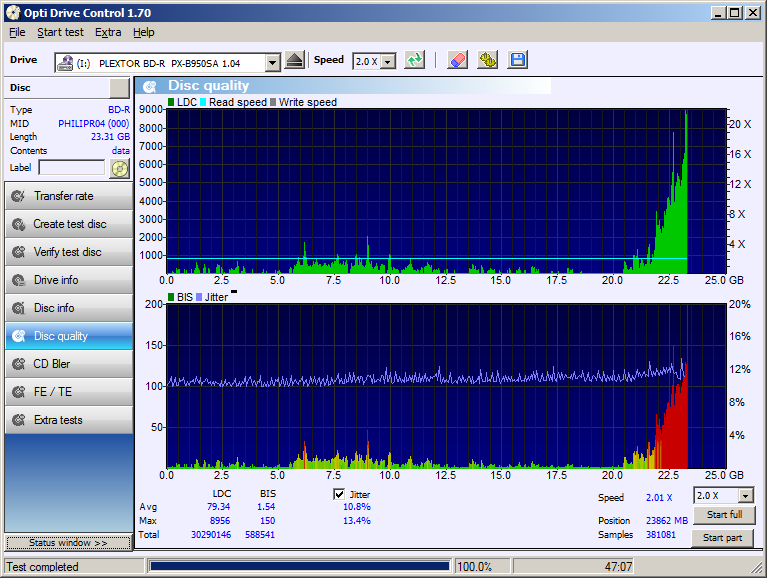The height and width of the screenshot is (578, 767).
Task: Select the Extra tests tab
Action: point(68,420)
